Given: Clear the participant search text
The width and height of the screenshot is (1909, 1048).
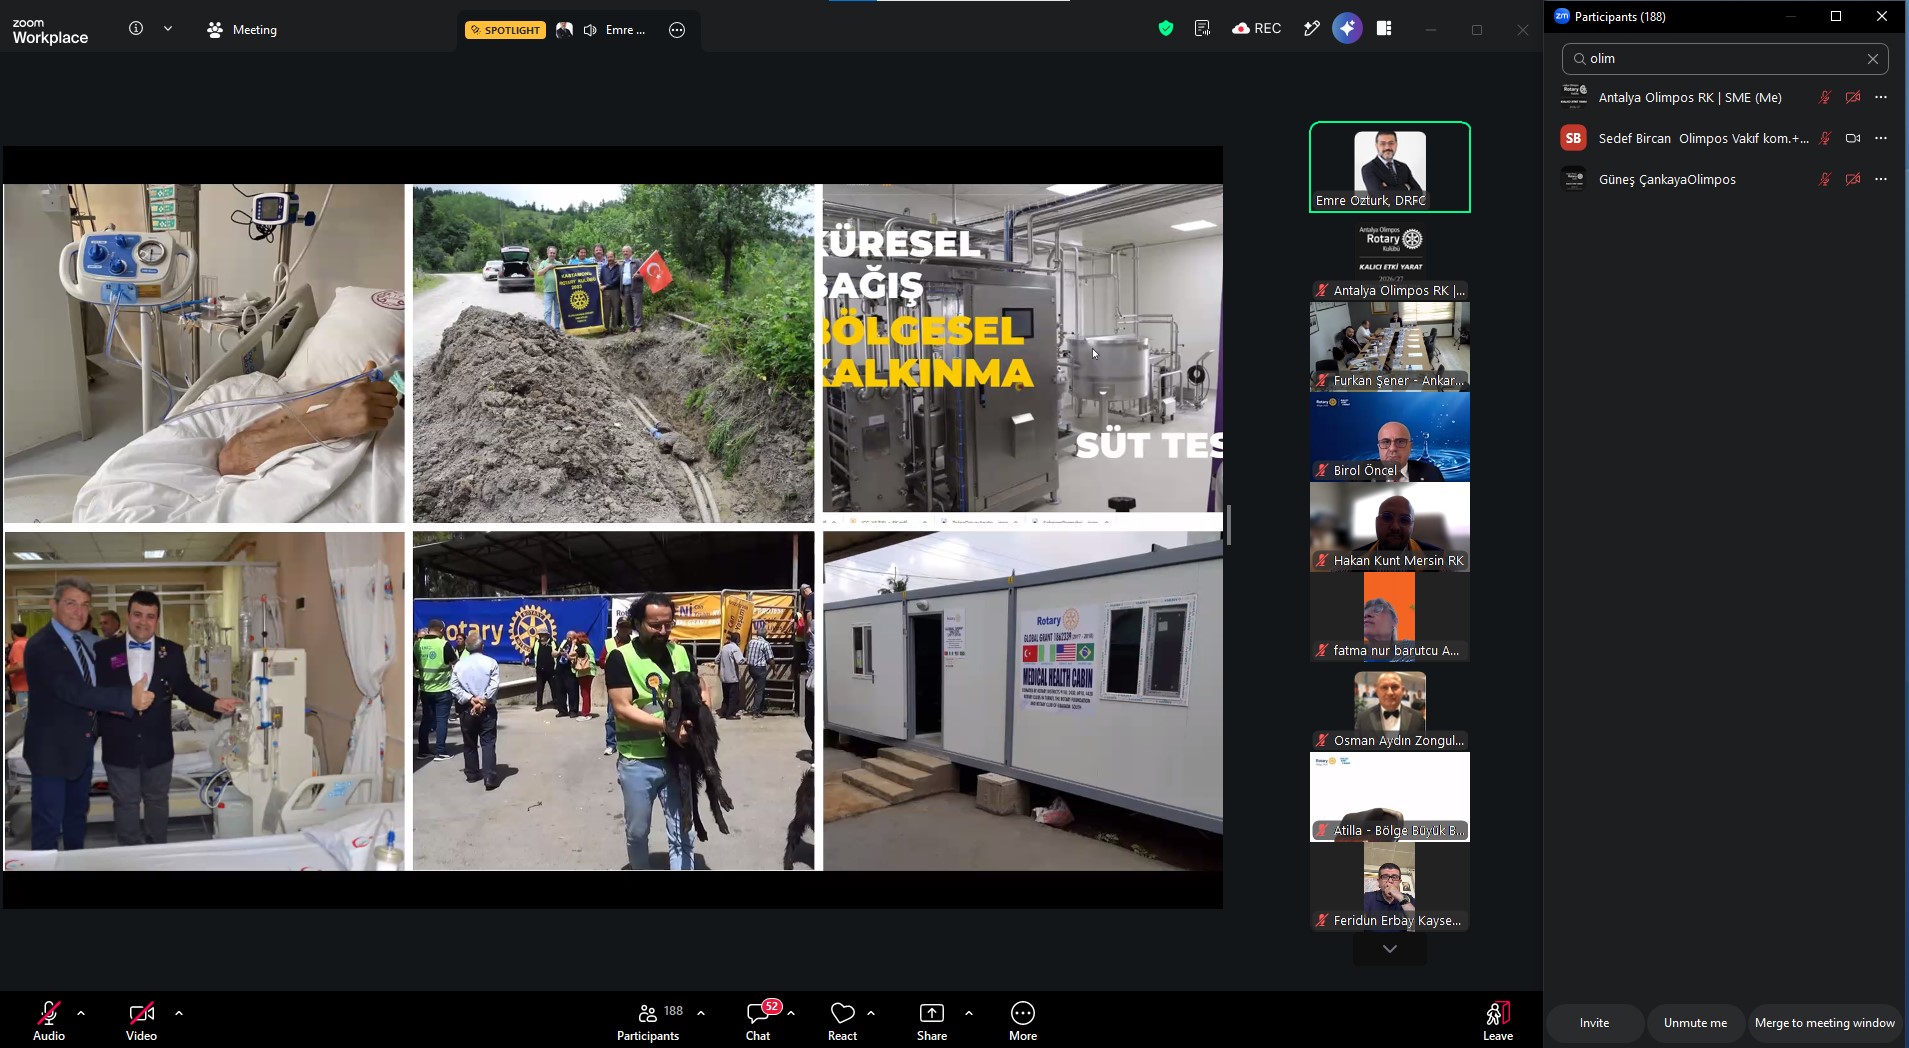Looking at the screenshot, I should [1873, 59].
